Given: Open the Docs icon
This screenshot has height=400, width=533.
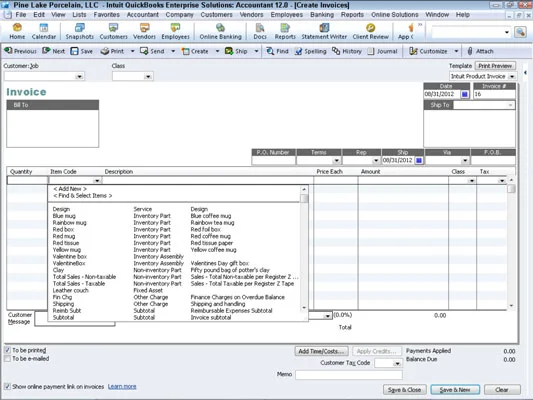Looking at the screenshot, I should tap(260, 31).
